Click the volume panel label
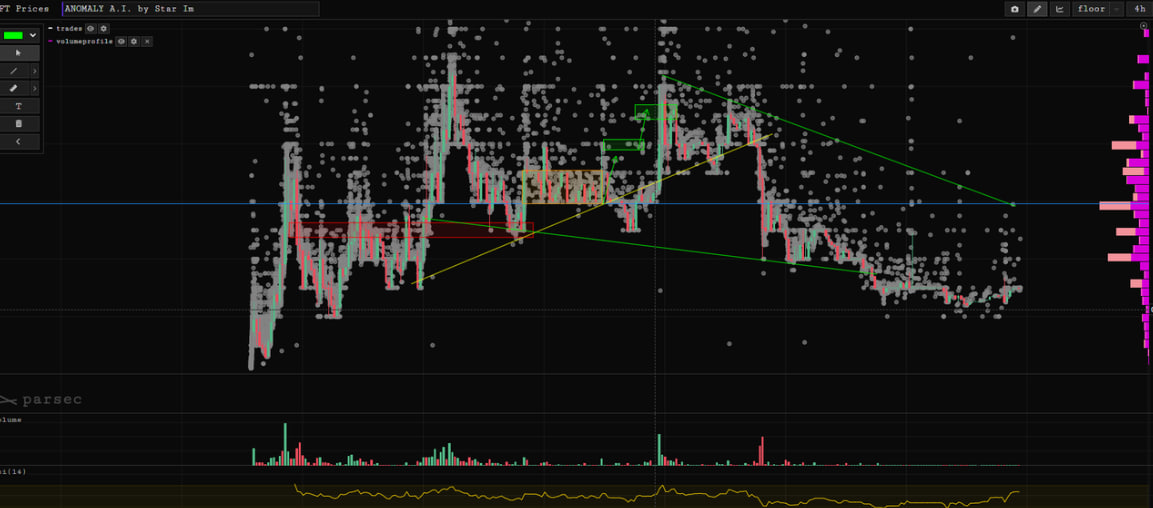 pyautogui.click(x=10, y=419)
